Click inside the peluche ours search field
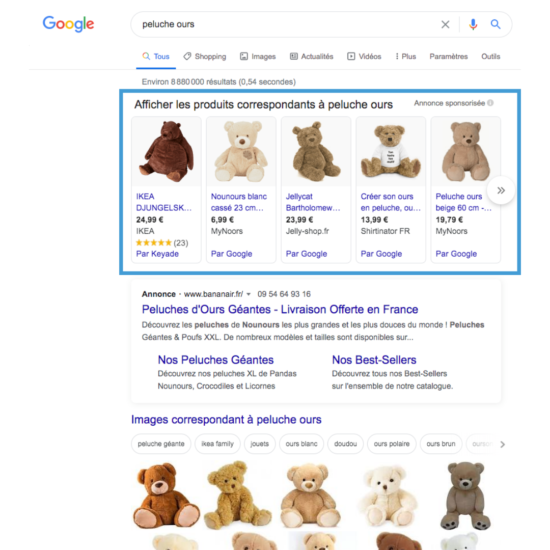This screenshot has width=550, height=550. pyautogui.click(x=284, y=24)
